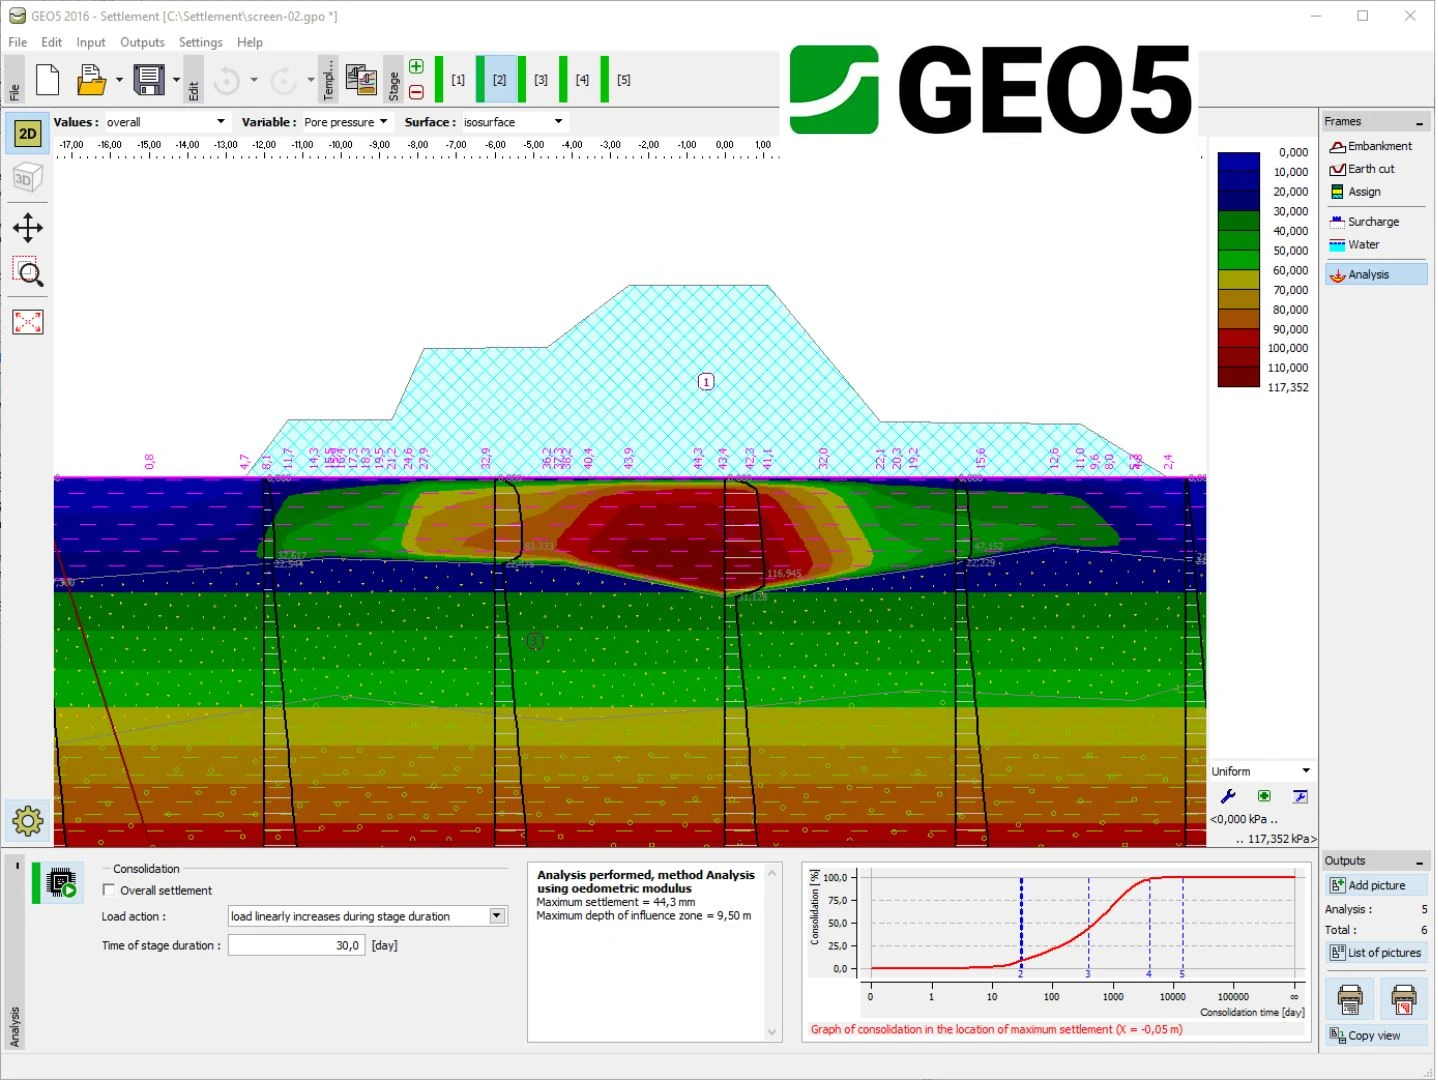
Task: Open the Settings menu
Action: click(201, 42)
